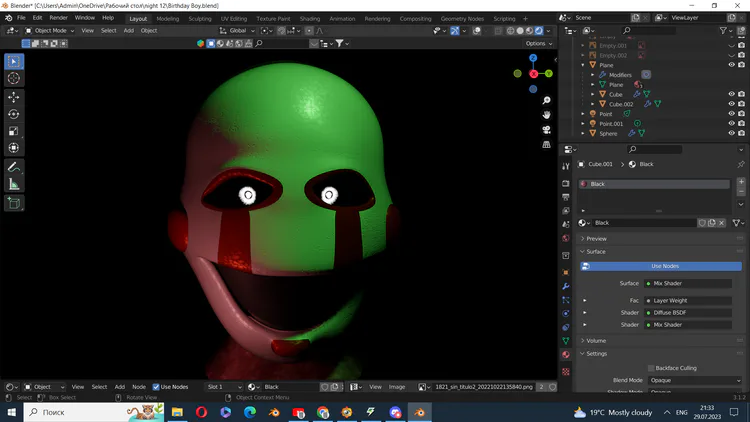Open the Tool properties tab
Screen dimensions: 750x422
pos(566,166)
